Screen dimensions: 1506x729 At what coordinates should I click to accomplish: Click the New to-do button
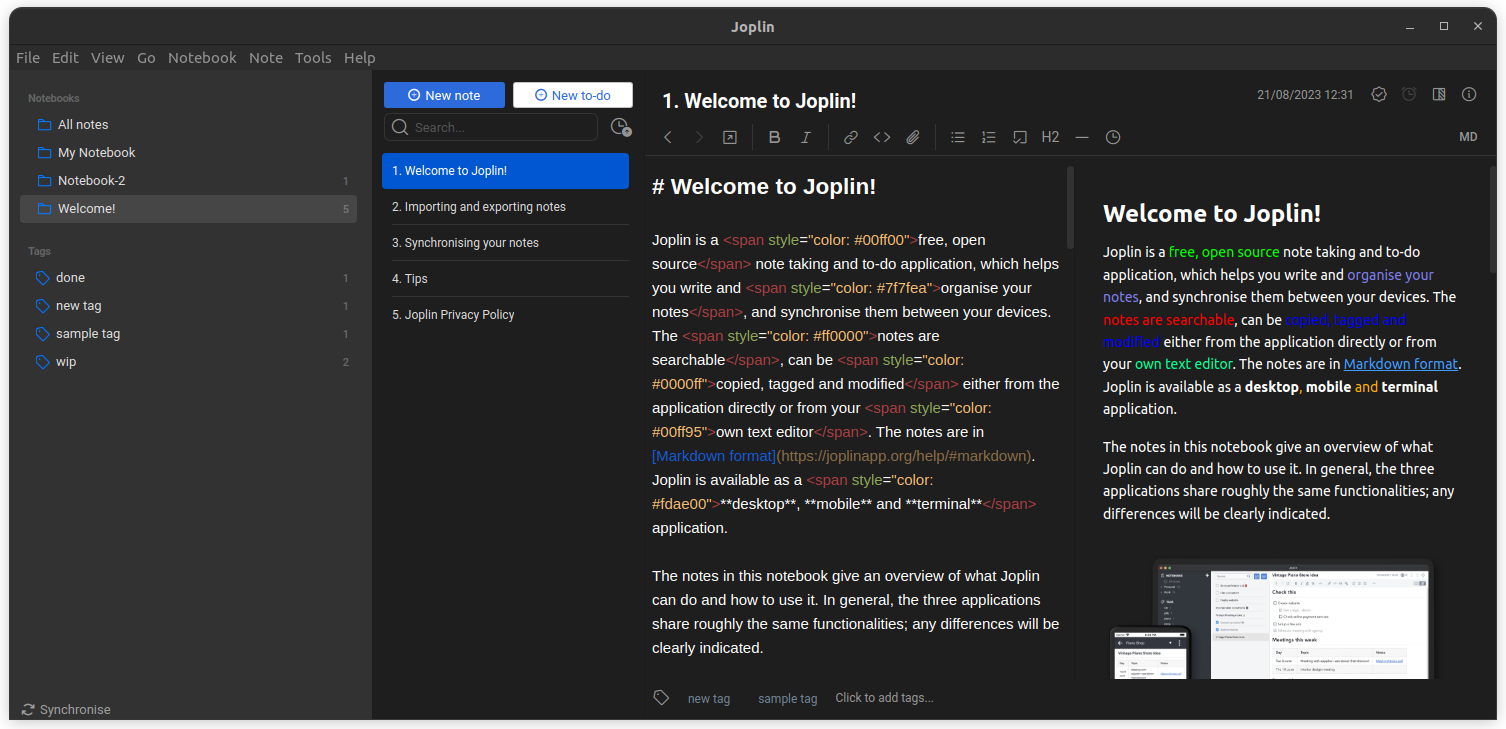(x=573, y=95)
